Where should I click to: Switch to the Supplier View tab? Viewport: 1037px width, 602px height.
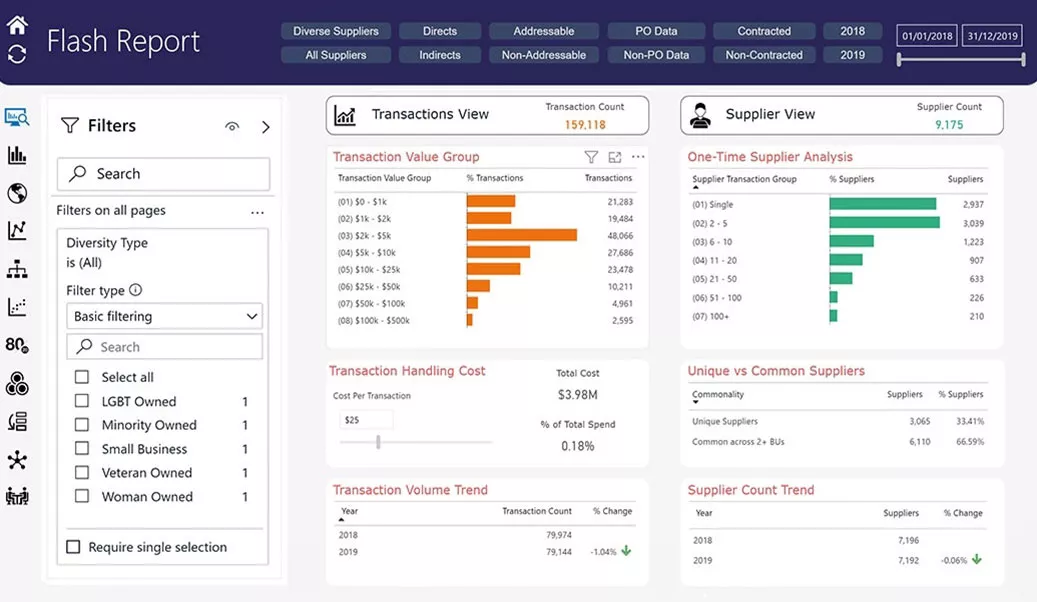pyautogui.click(x=841, y=115)
